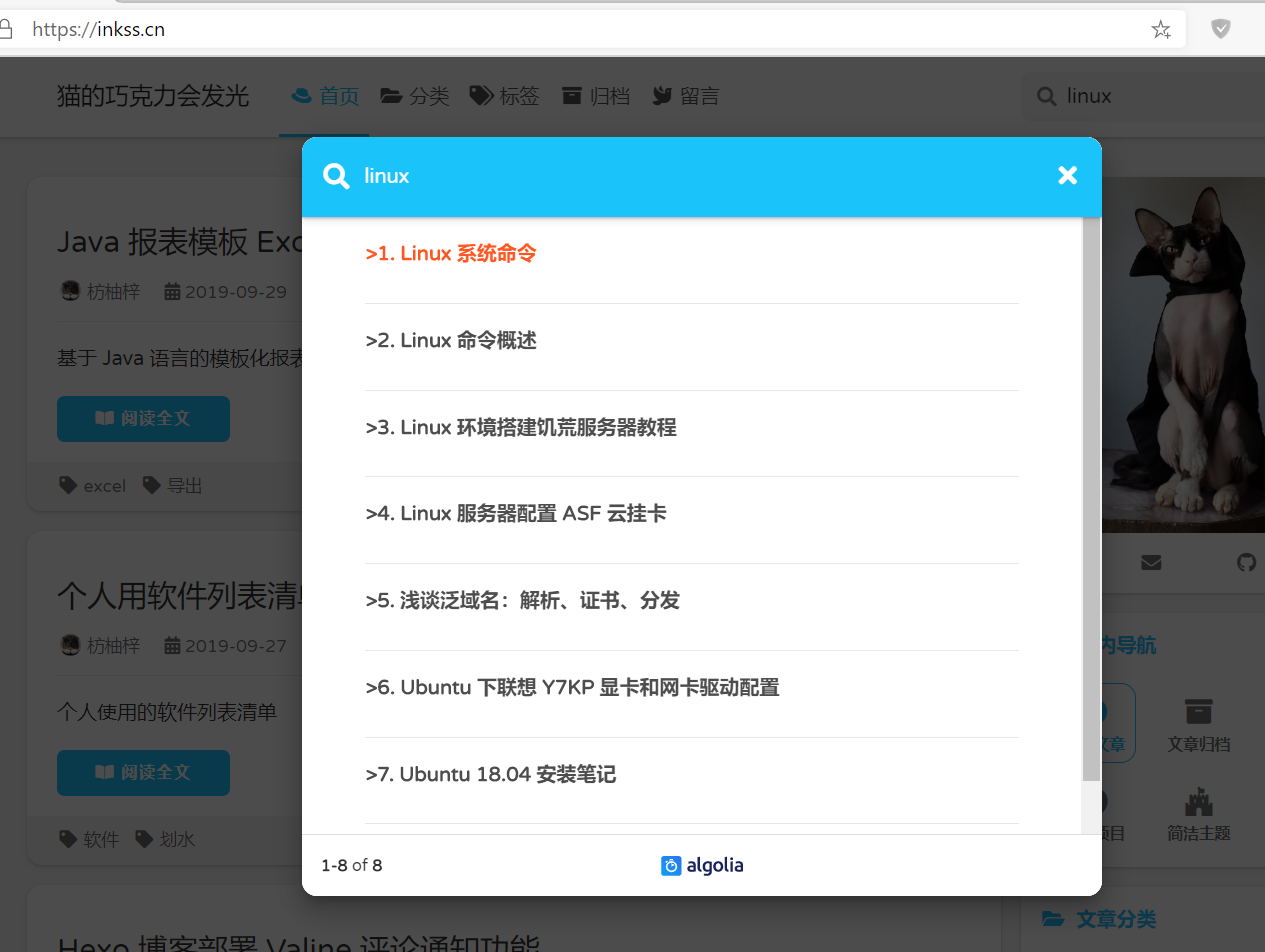Switch to the 标签 nav item
1265x952 pixels.
(504, 95)
